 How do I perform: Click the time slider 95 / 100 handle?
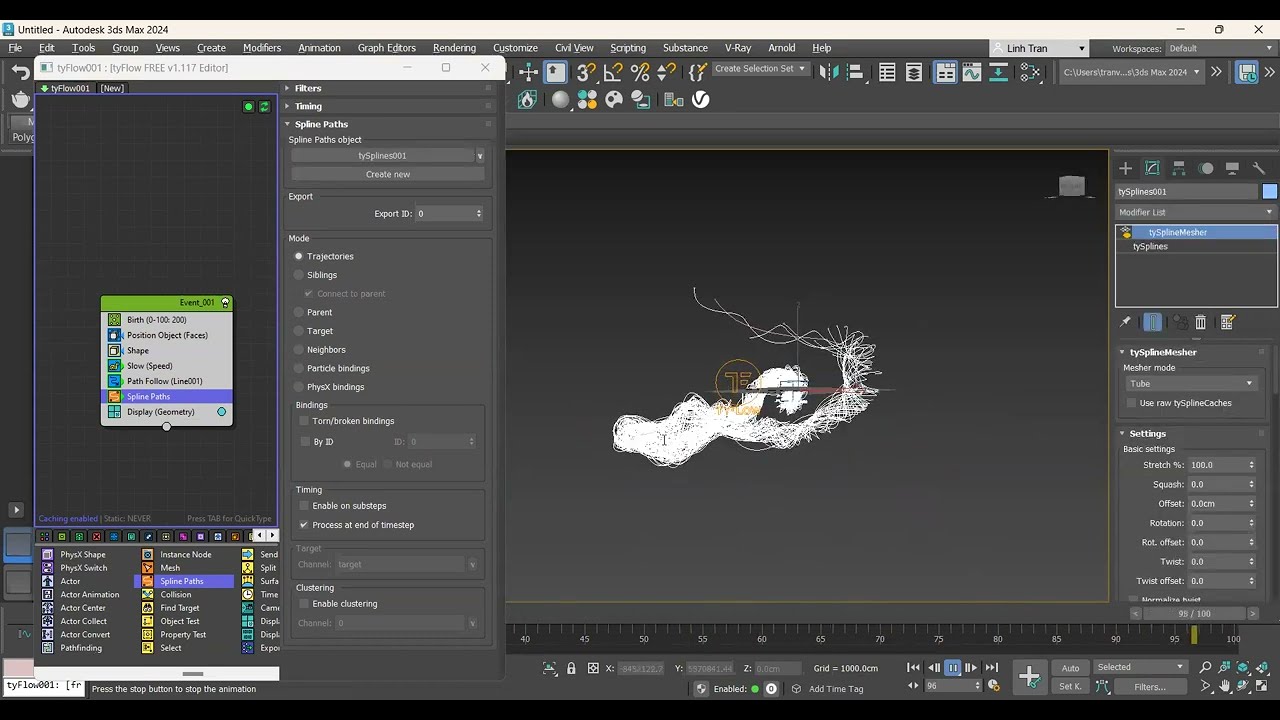(1193, 614)
